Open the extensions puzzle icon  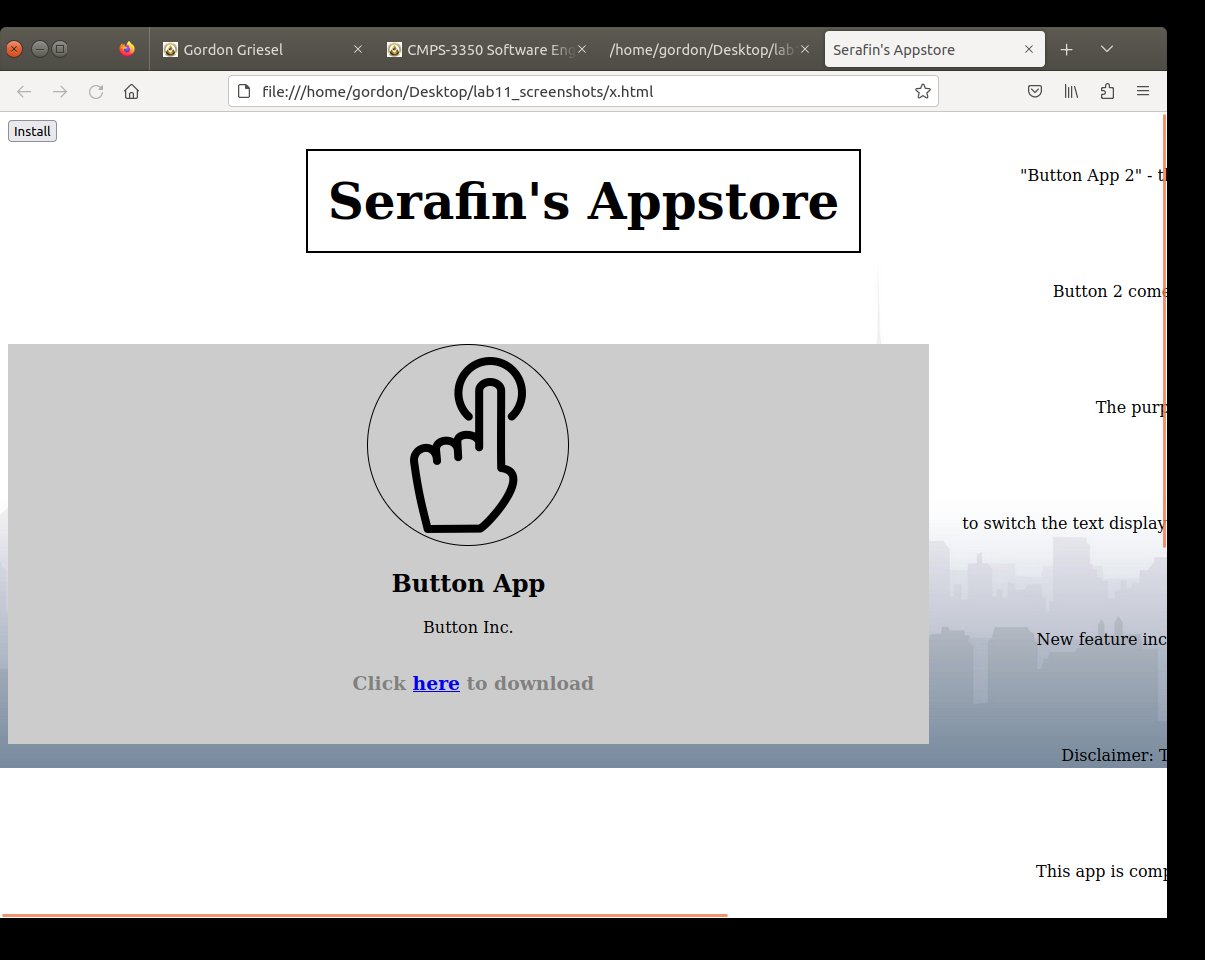[x=1107, y=92]
